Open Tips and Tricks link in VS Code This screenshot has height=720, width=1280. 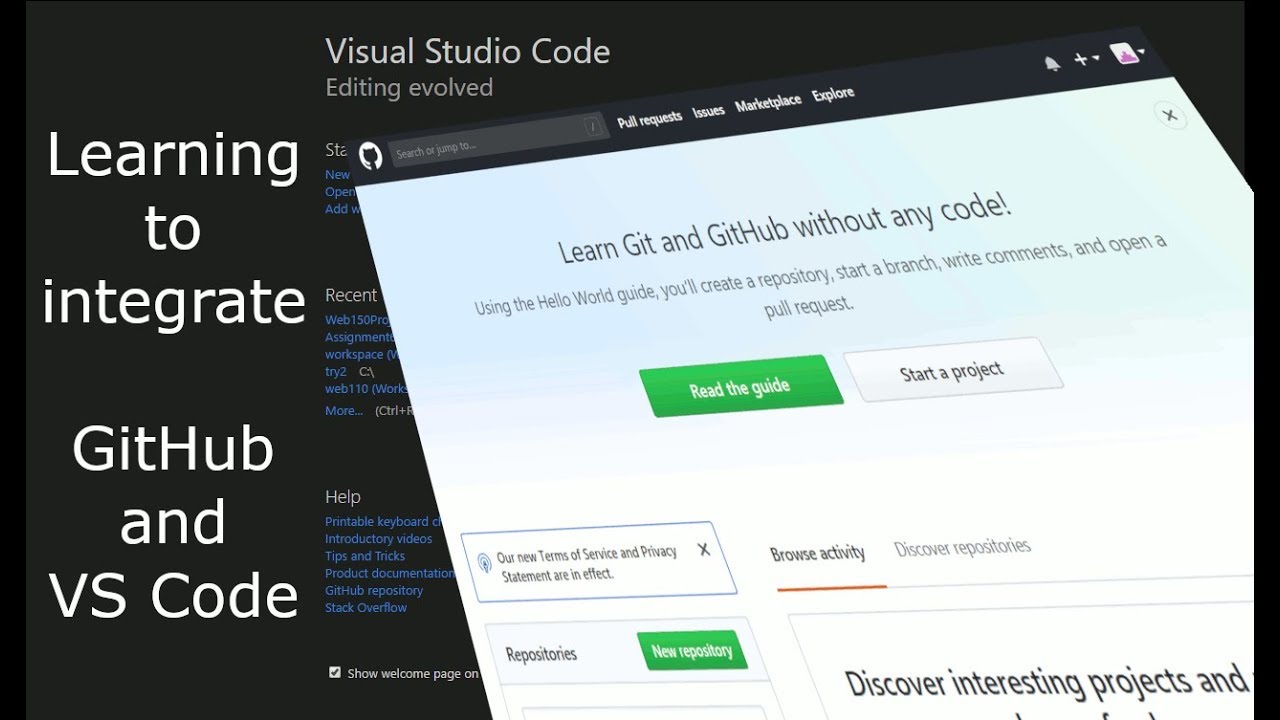pos(365,556)
